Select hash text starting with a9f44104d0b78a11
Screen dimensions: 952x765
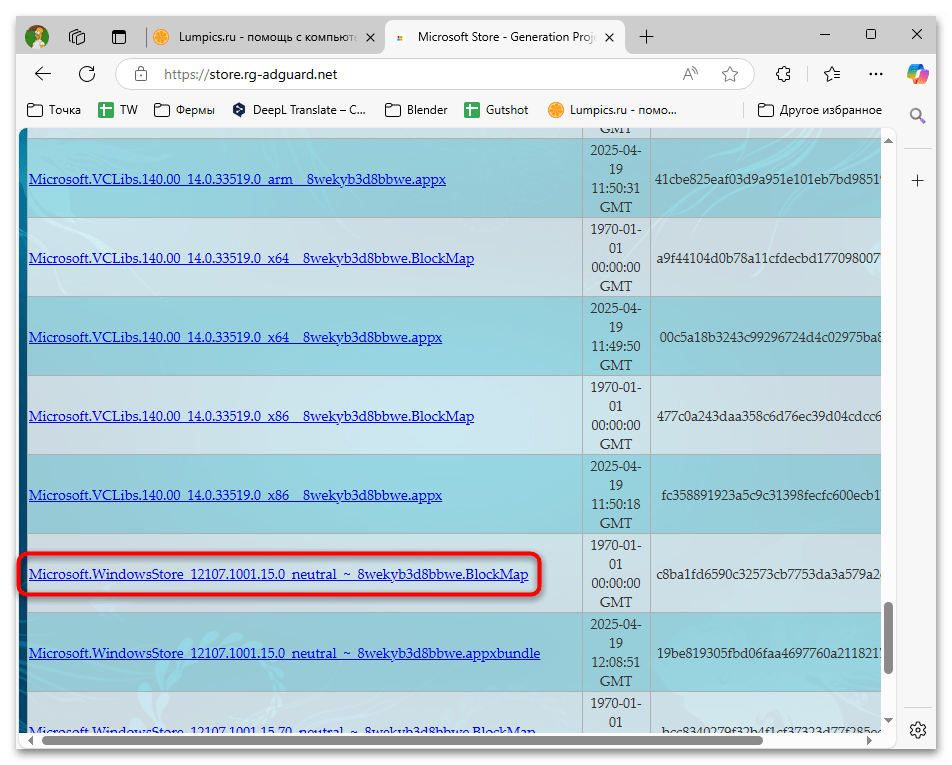coord(768,258)
